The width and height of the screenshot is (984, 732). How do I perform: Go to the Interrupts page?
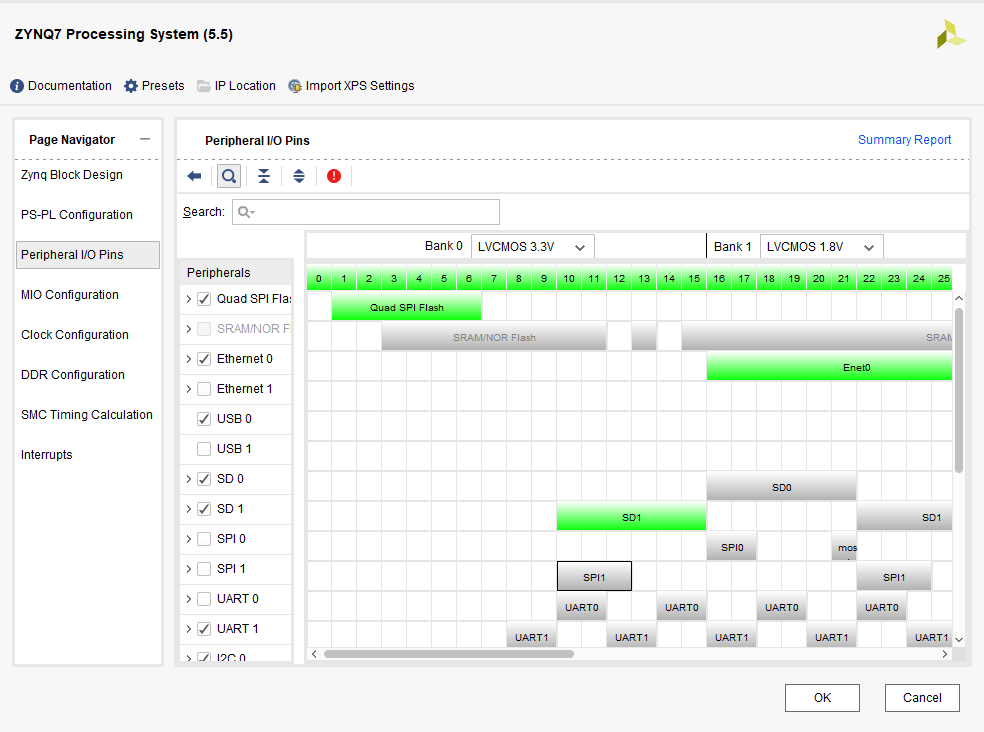[x=46, y=455]
